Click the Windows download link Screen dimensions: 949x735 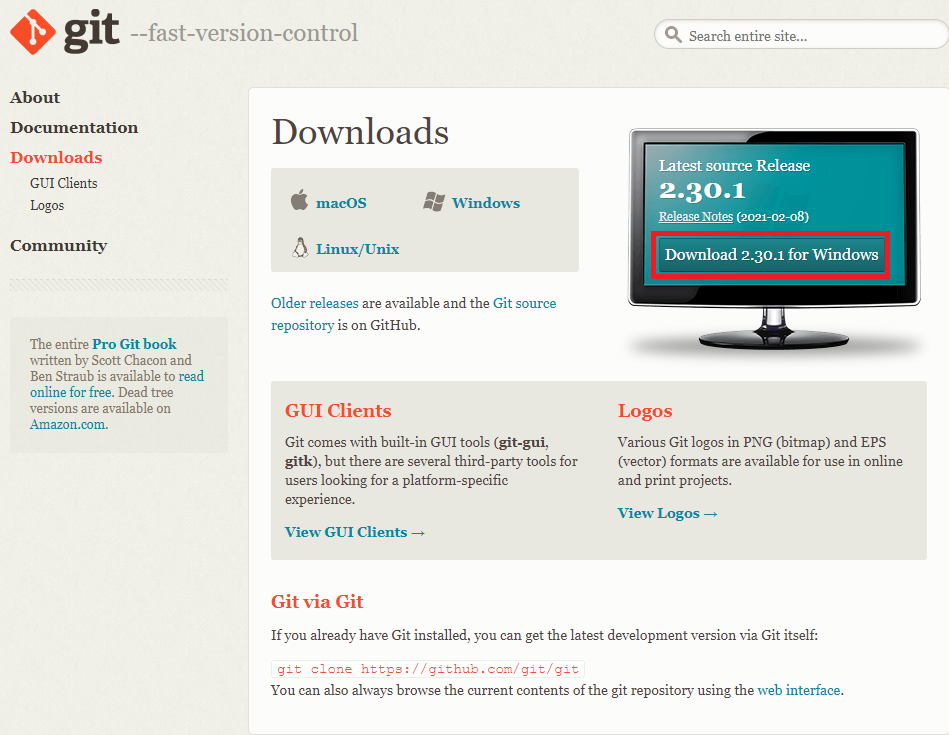(486, 203)
